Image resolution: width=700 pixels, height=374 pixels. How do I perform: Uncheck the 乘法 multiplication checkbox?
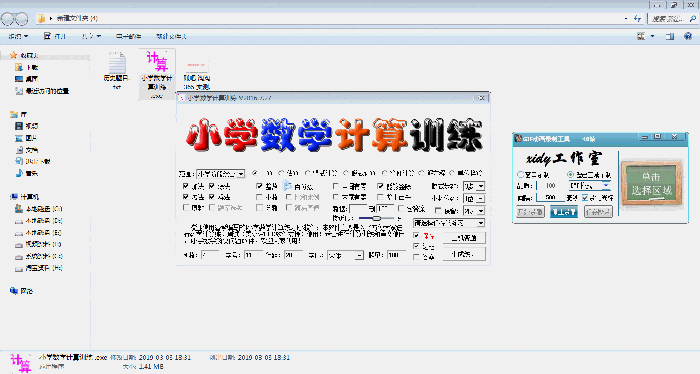pos(186,197)
